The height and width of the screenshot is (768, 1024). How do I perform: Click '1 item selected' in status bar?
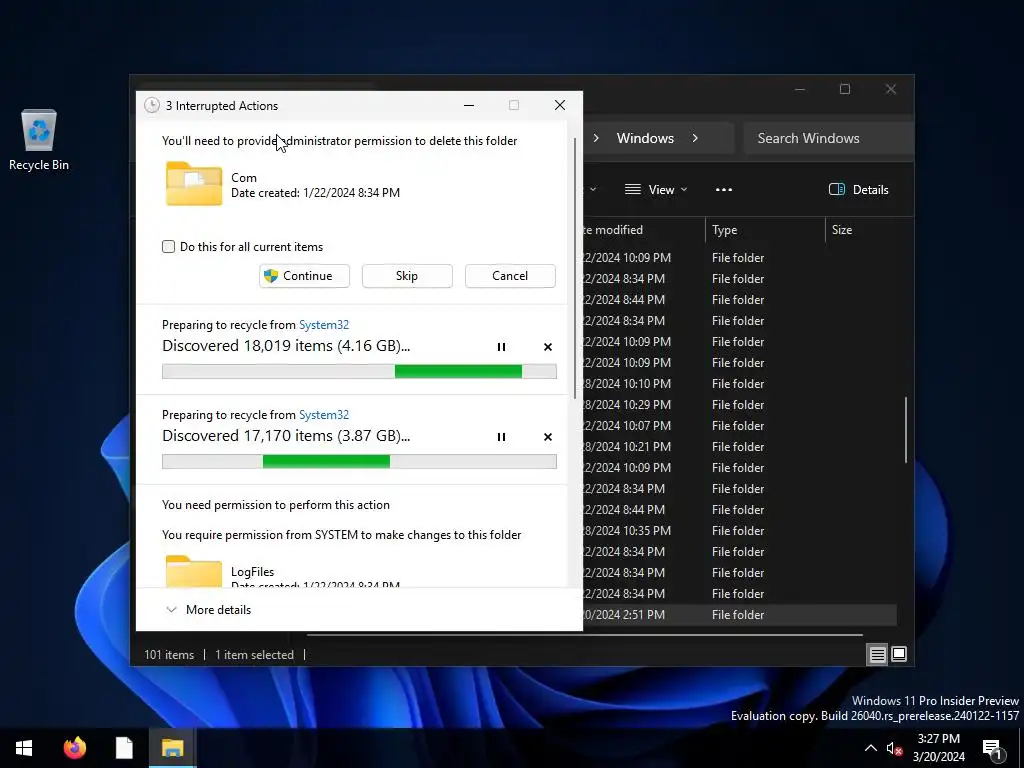coord(255,654)
